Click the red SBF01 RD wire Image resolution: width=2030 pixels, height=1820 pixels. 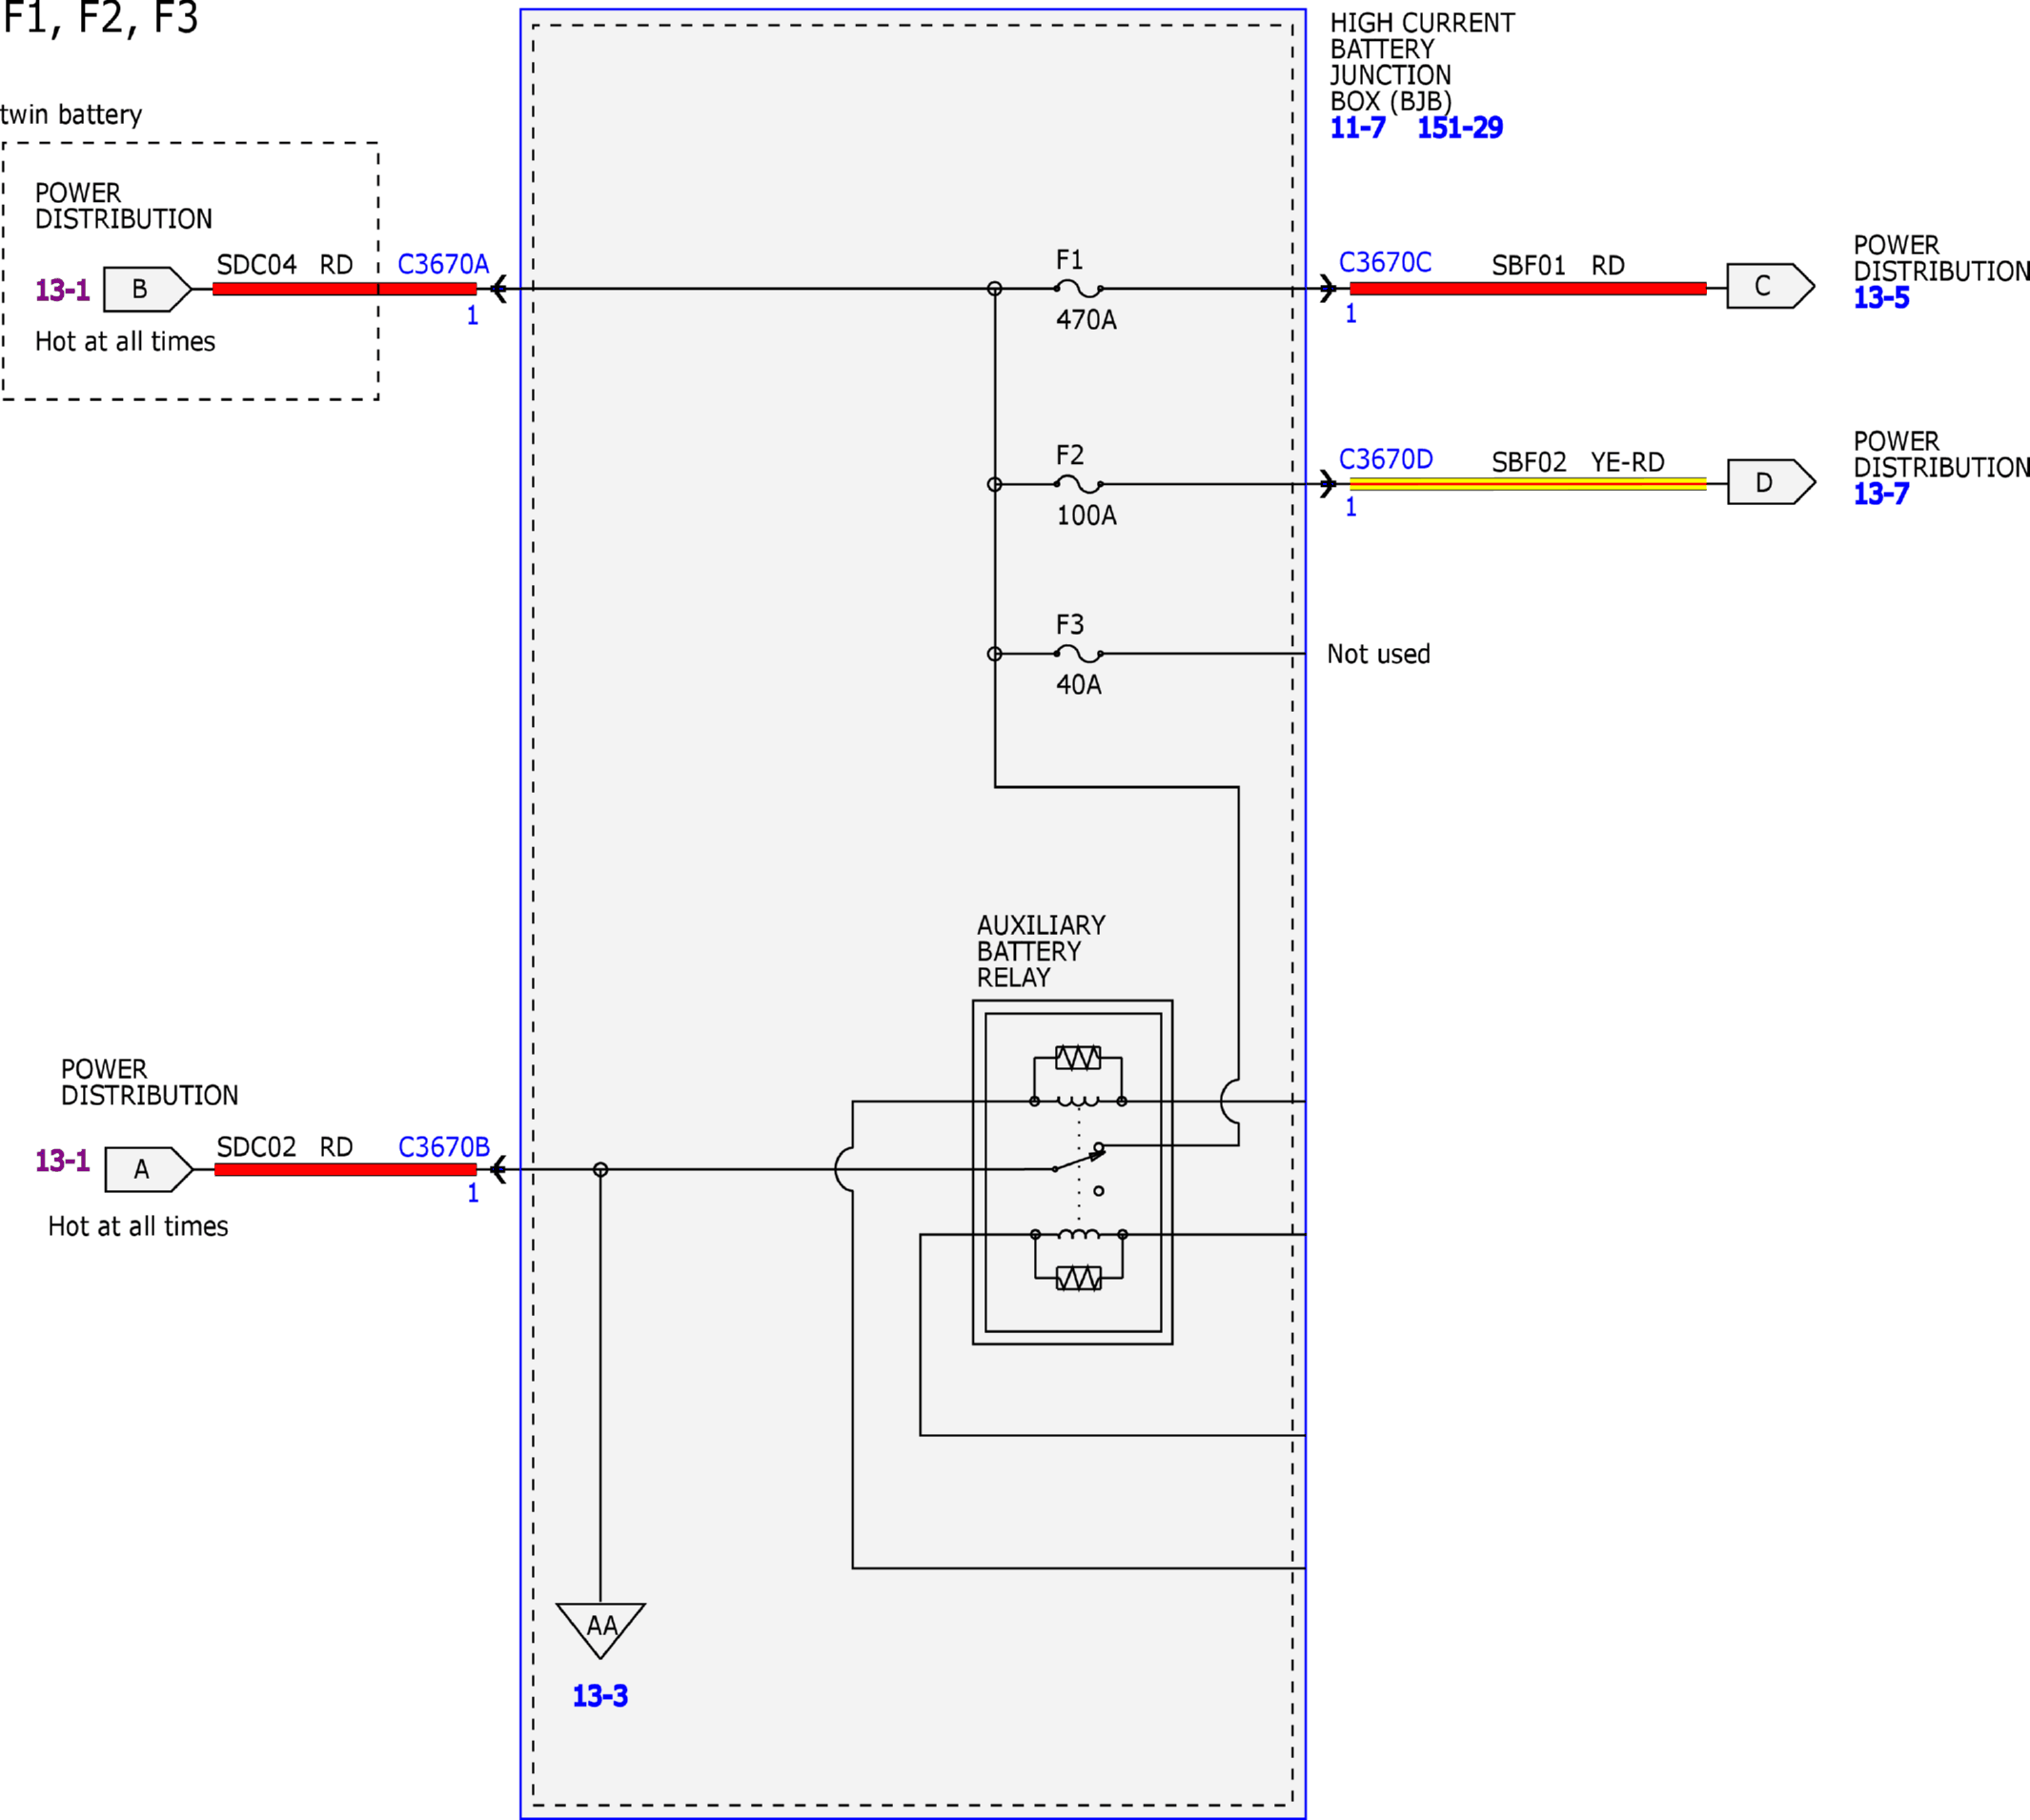click(x=1527, y=289)
